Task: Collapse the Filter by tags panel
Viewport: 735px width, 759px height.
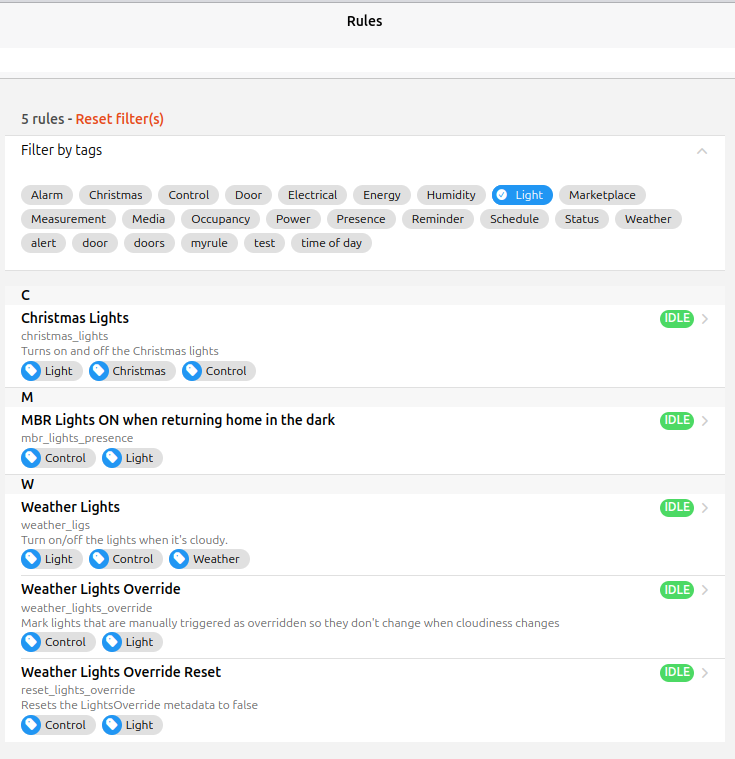Action: click(702, 151)
